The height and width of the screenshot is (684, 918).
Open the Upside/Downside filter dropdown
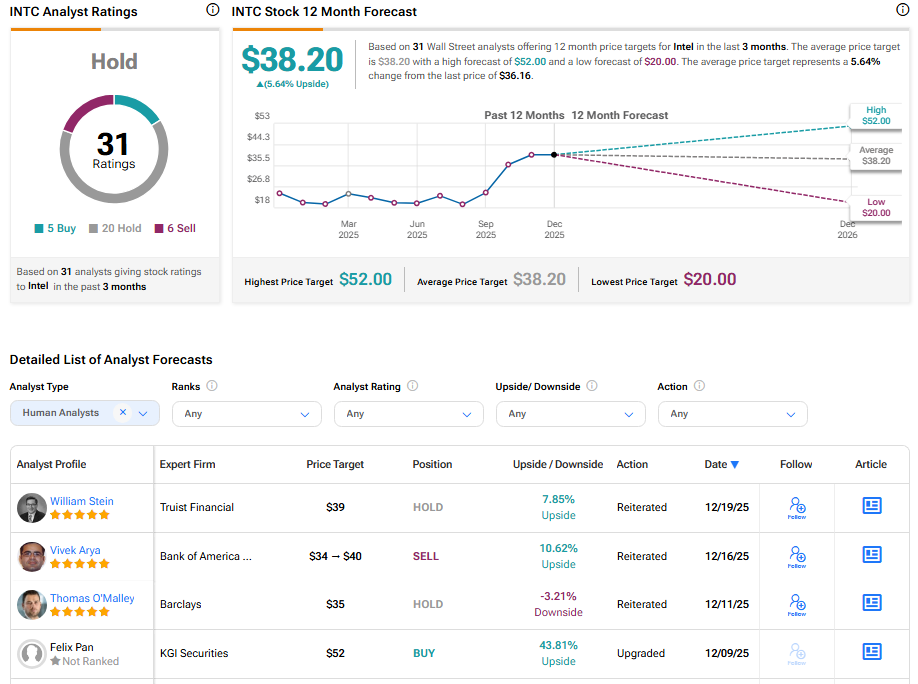[570, 414]
